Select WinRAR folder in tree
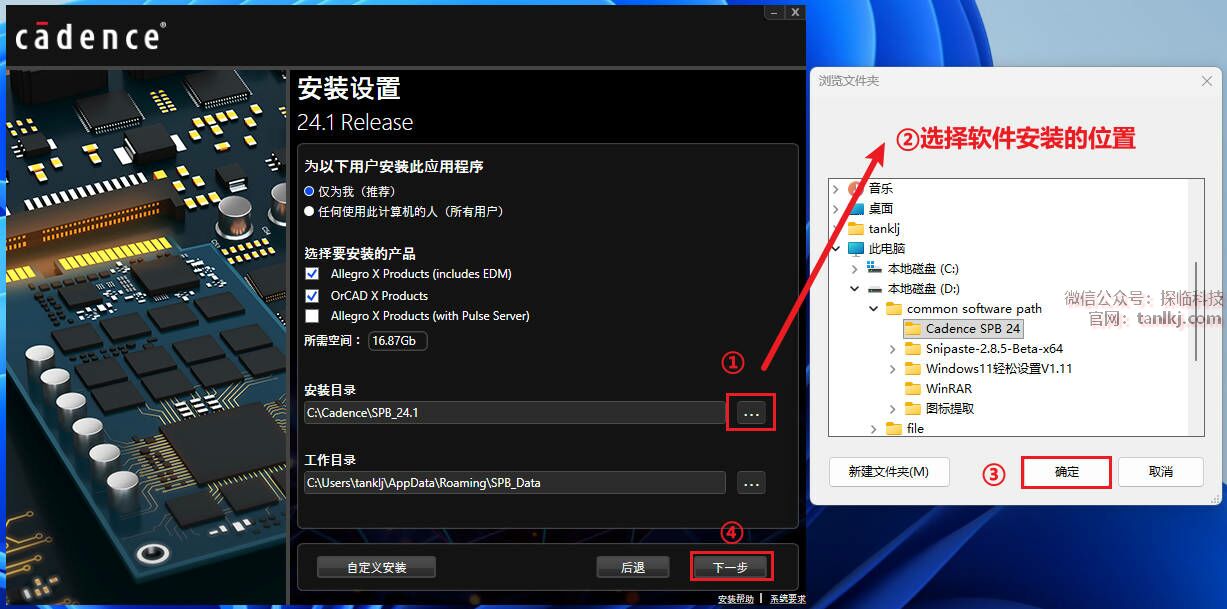This screenshot has height=609, width=1227. tap(949, 388)
